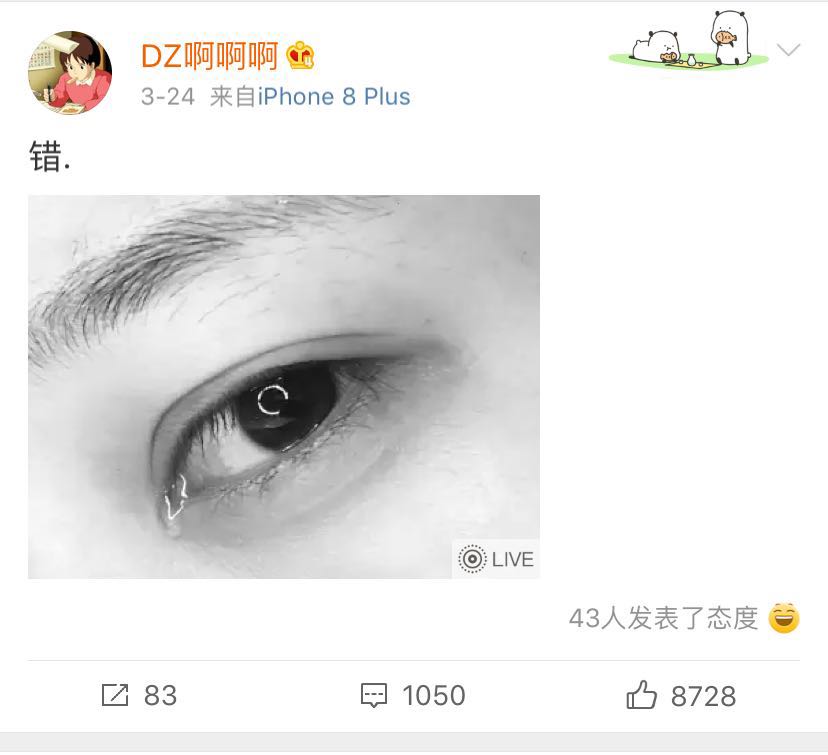Open DZ啊啊啊 profile avatar
The image size is (828, 755).
(70, 72)
